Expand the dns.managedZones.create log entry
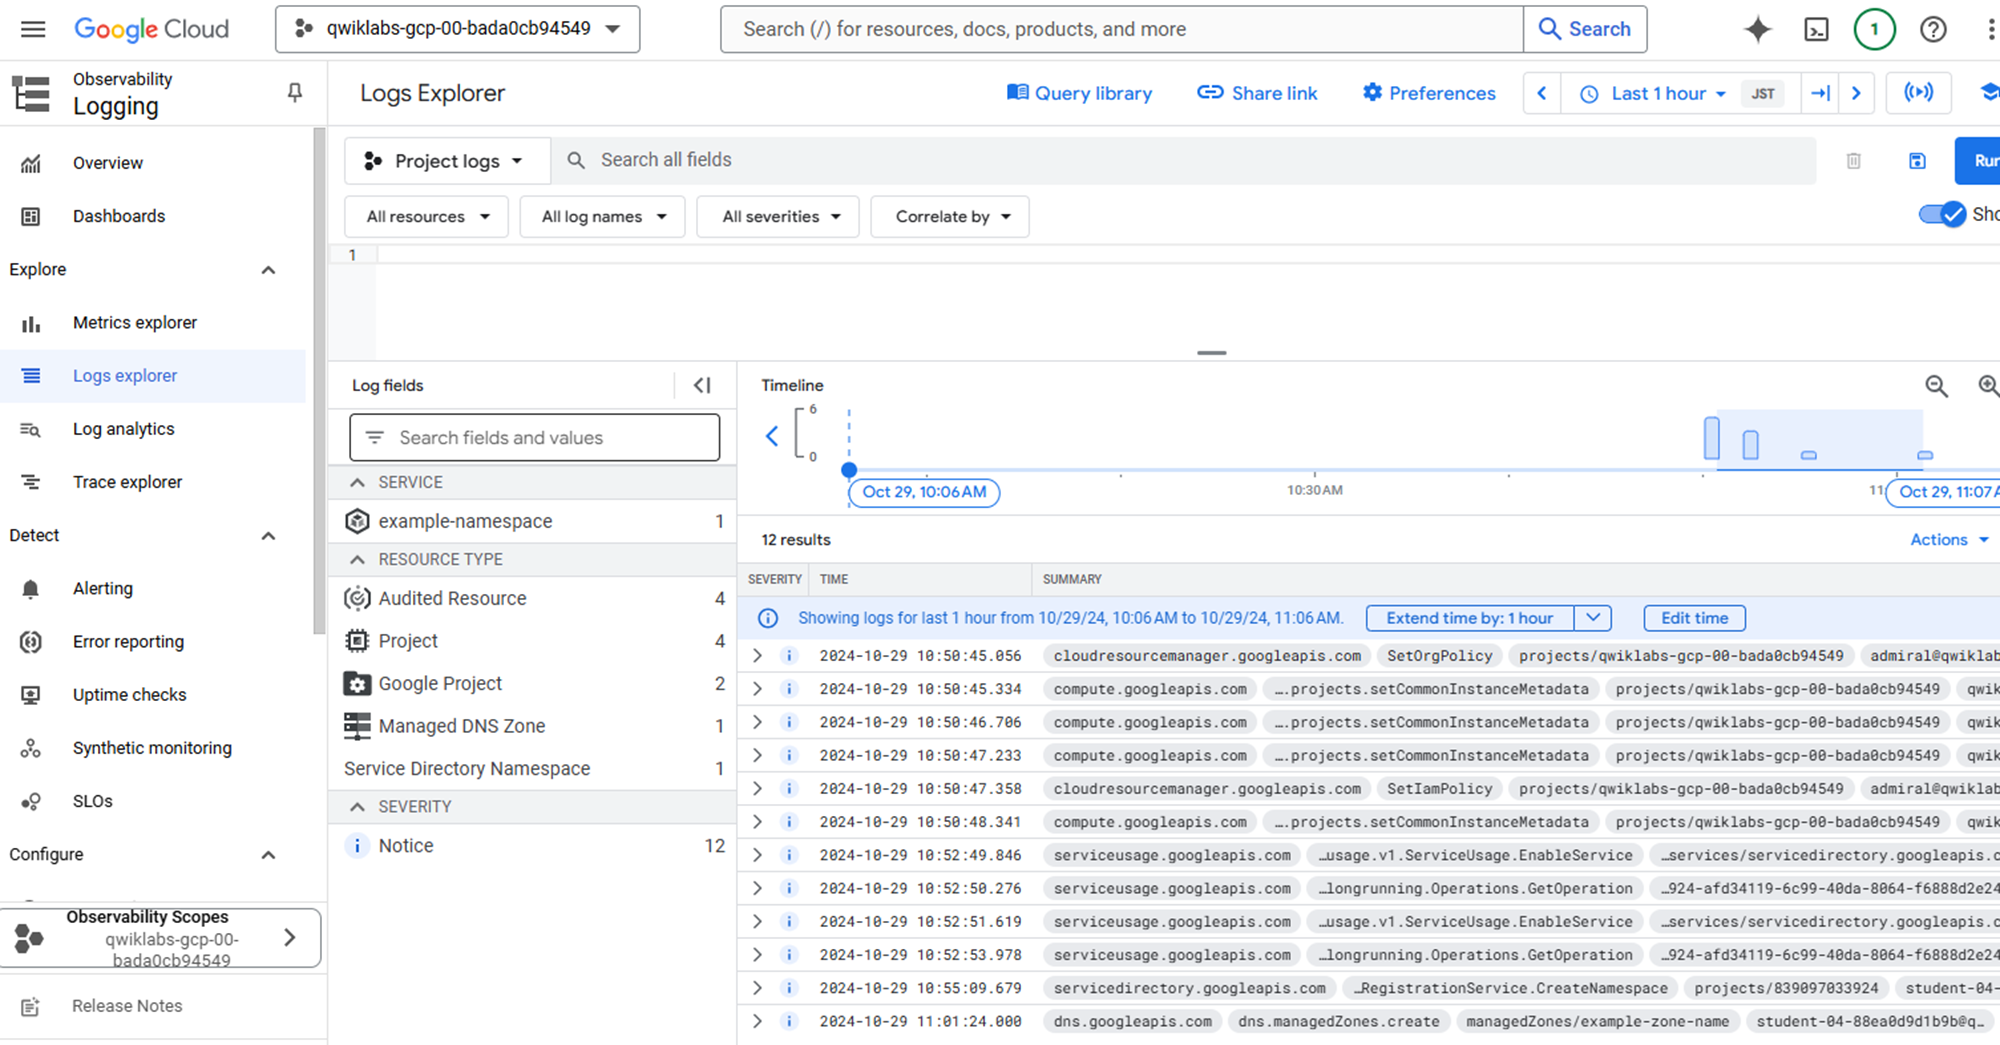 [x=757, y=1021]
